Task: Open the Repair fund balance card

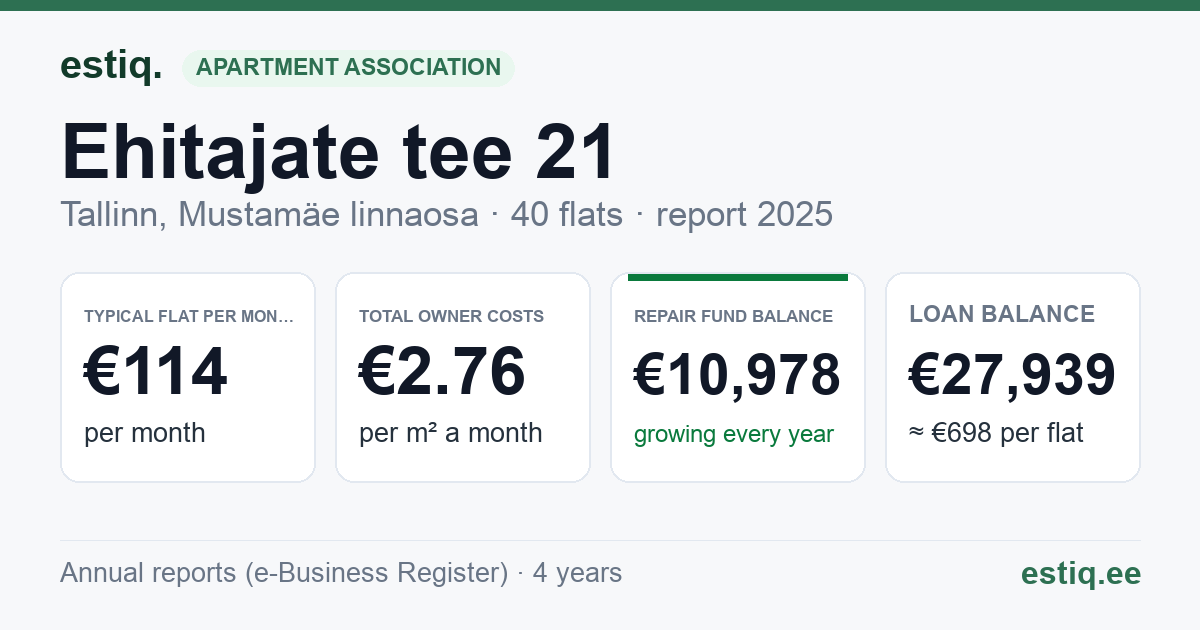Action: 738,377
